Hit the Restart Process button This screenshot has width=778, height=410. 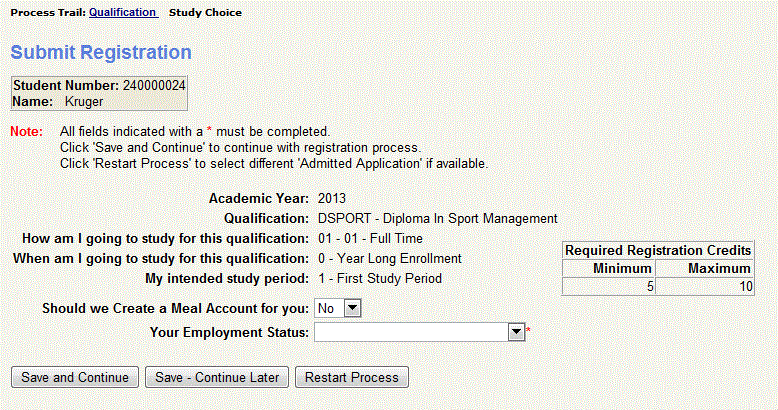tap(352, 377)
